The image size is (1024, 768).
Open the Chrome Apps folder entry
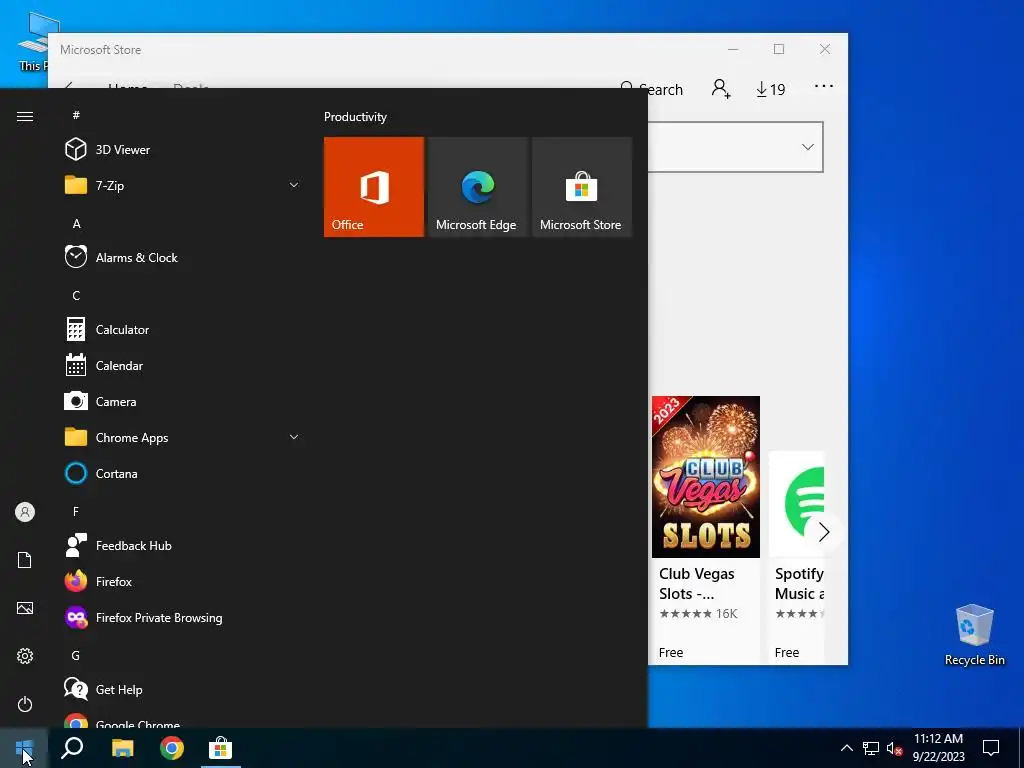coord(183,438)
